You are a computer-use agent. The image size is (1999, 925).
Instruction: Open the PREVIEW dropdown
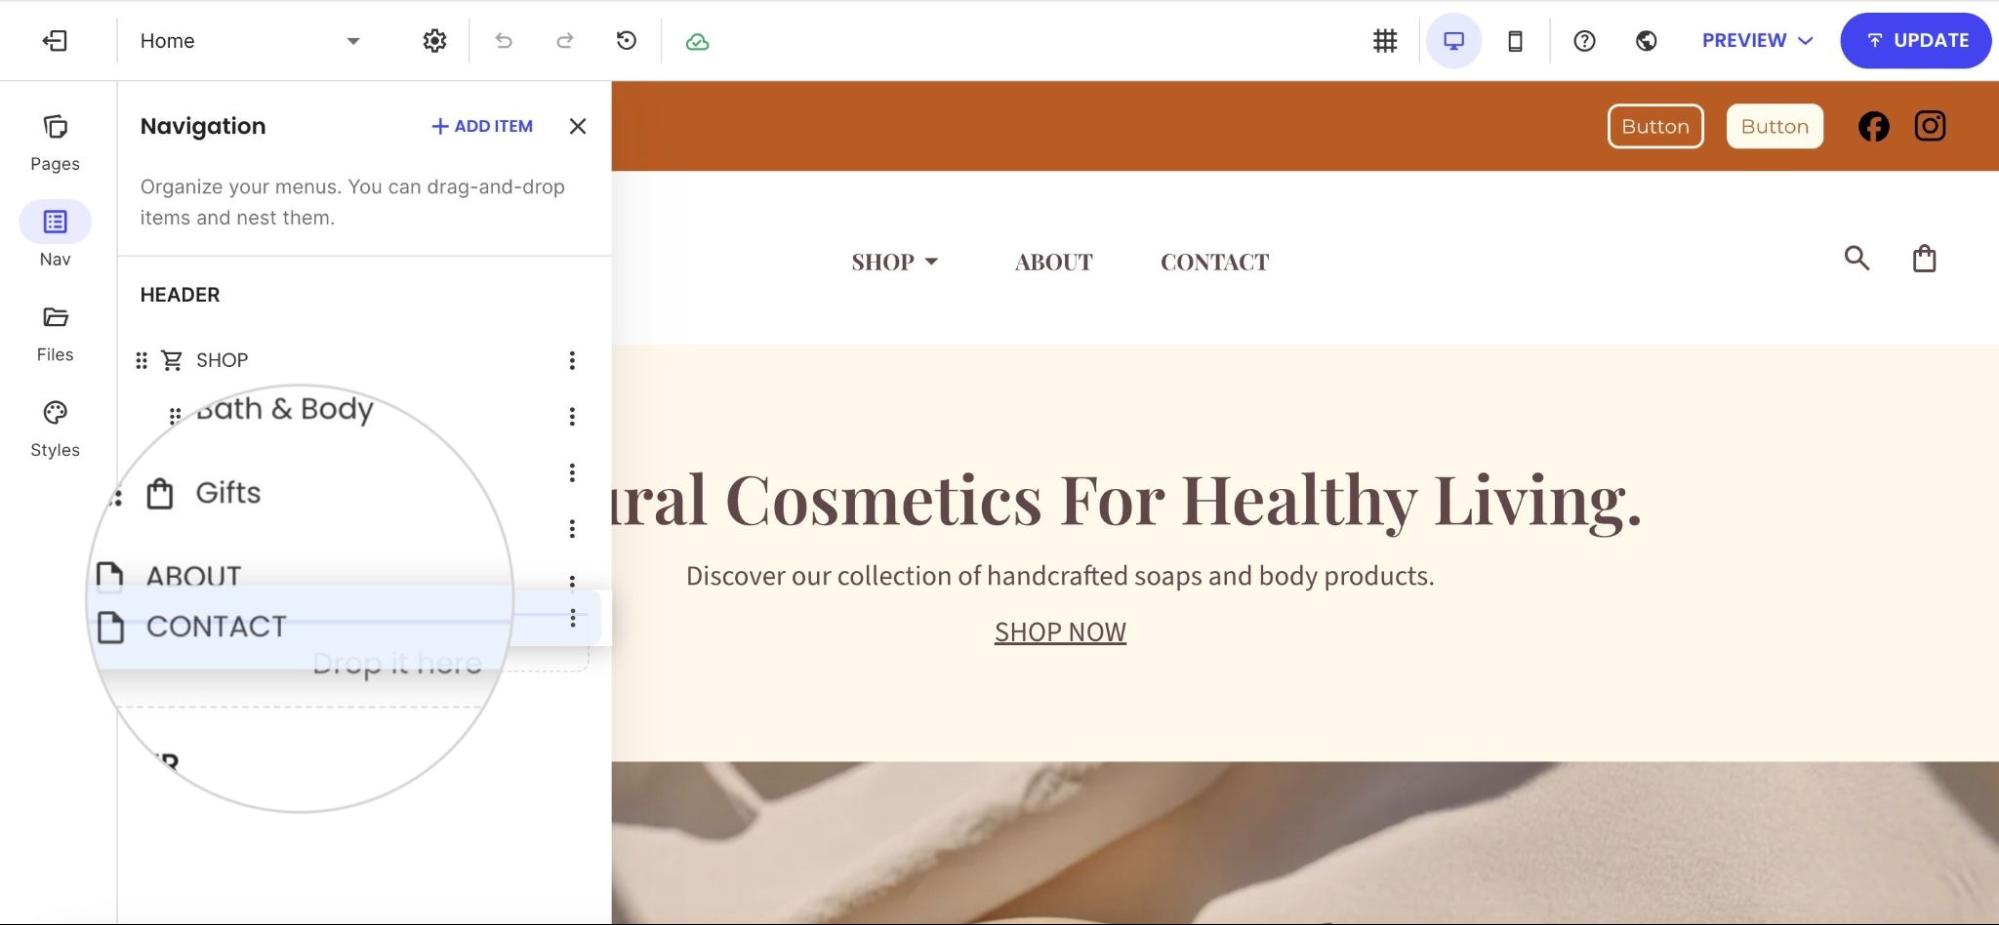(x=1757, y=41)
